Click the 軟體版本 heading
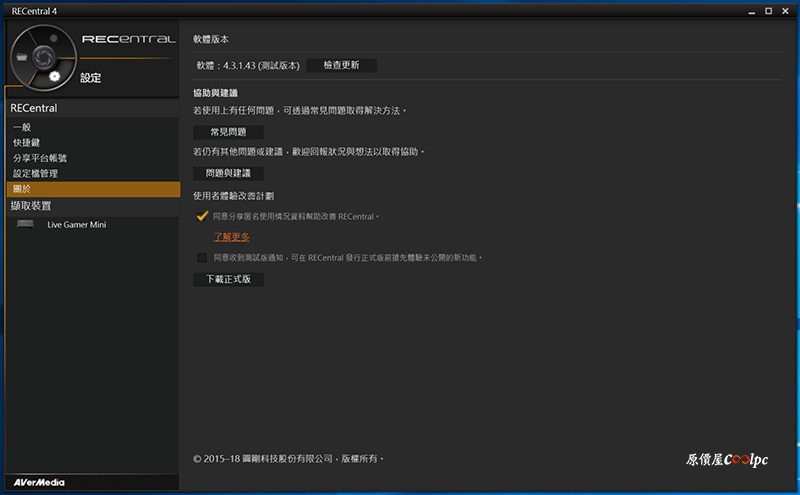This screenshot has width=800, height=495. 211,39
